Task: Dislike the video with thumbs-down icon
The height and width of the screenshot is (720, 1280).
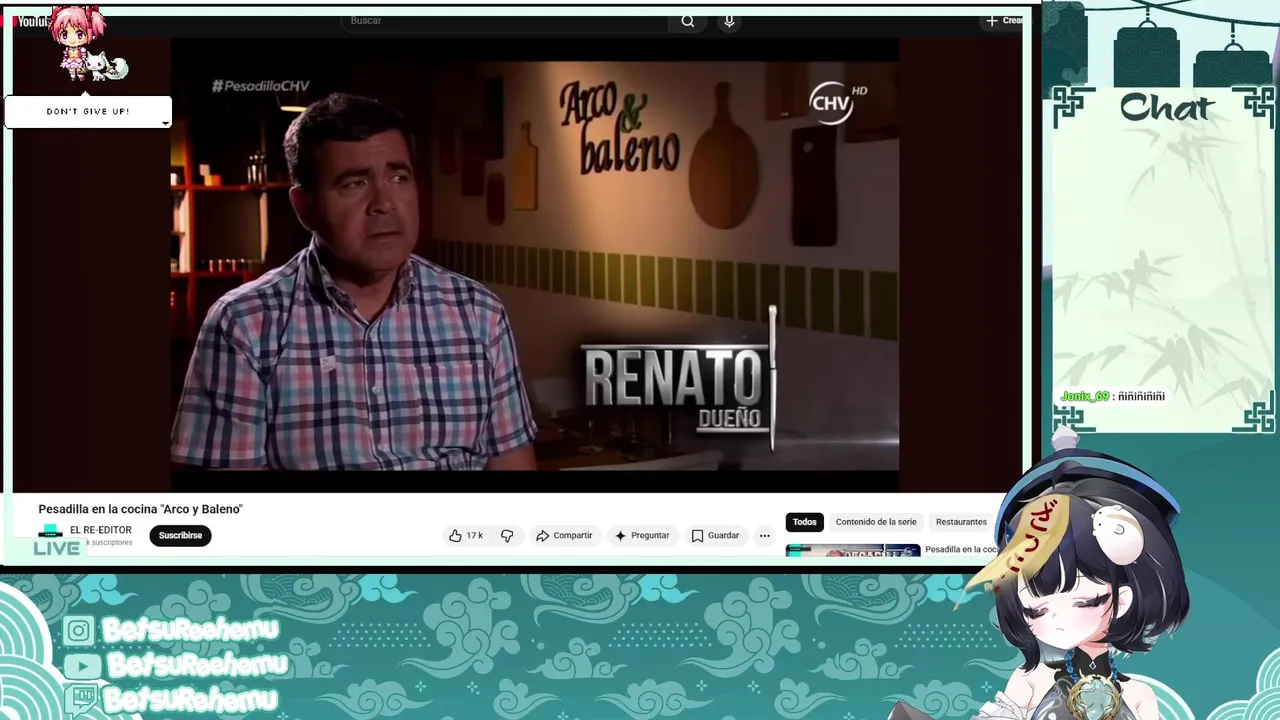Action: pyautogui.click(x=507, y=536)
